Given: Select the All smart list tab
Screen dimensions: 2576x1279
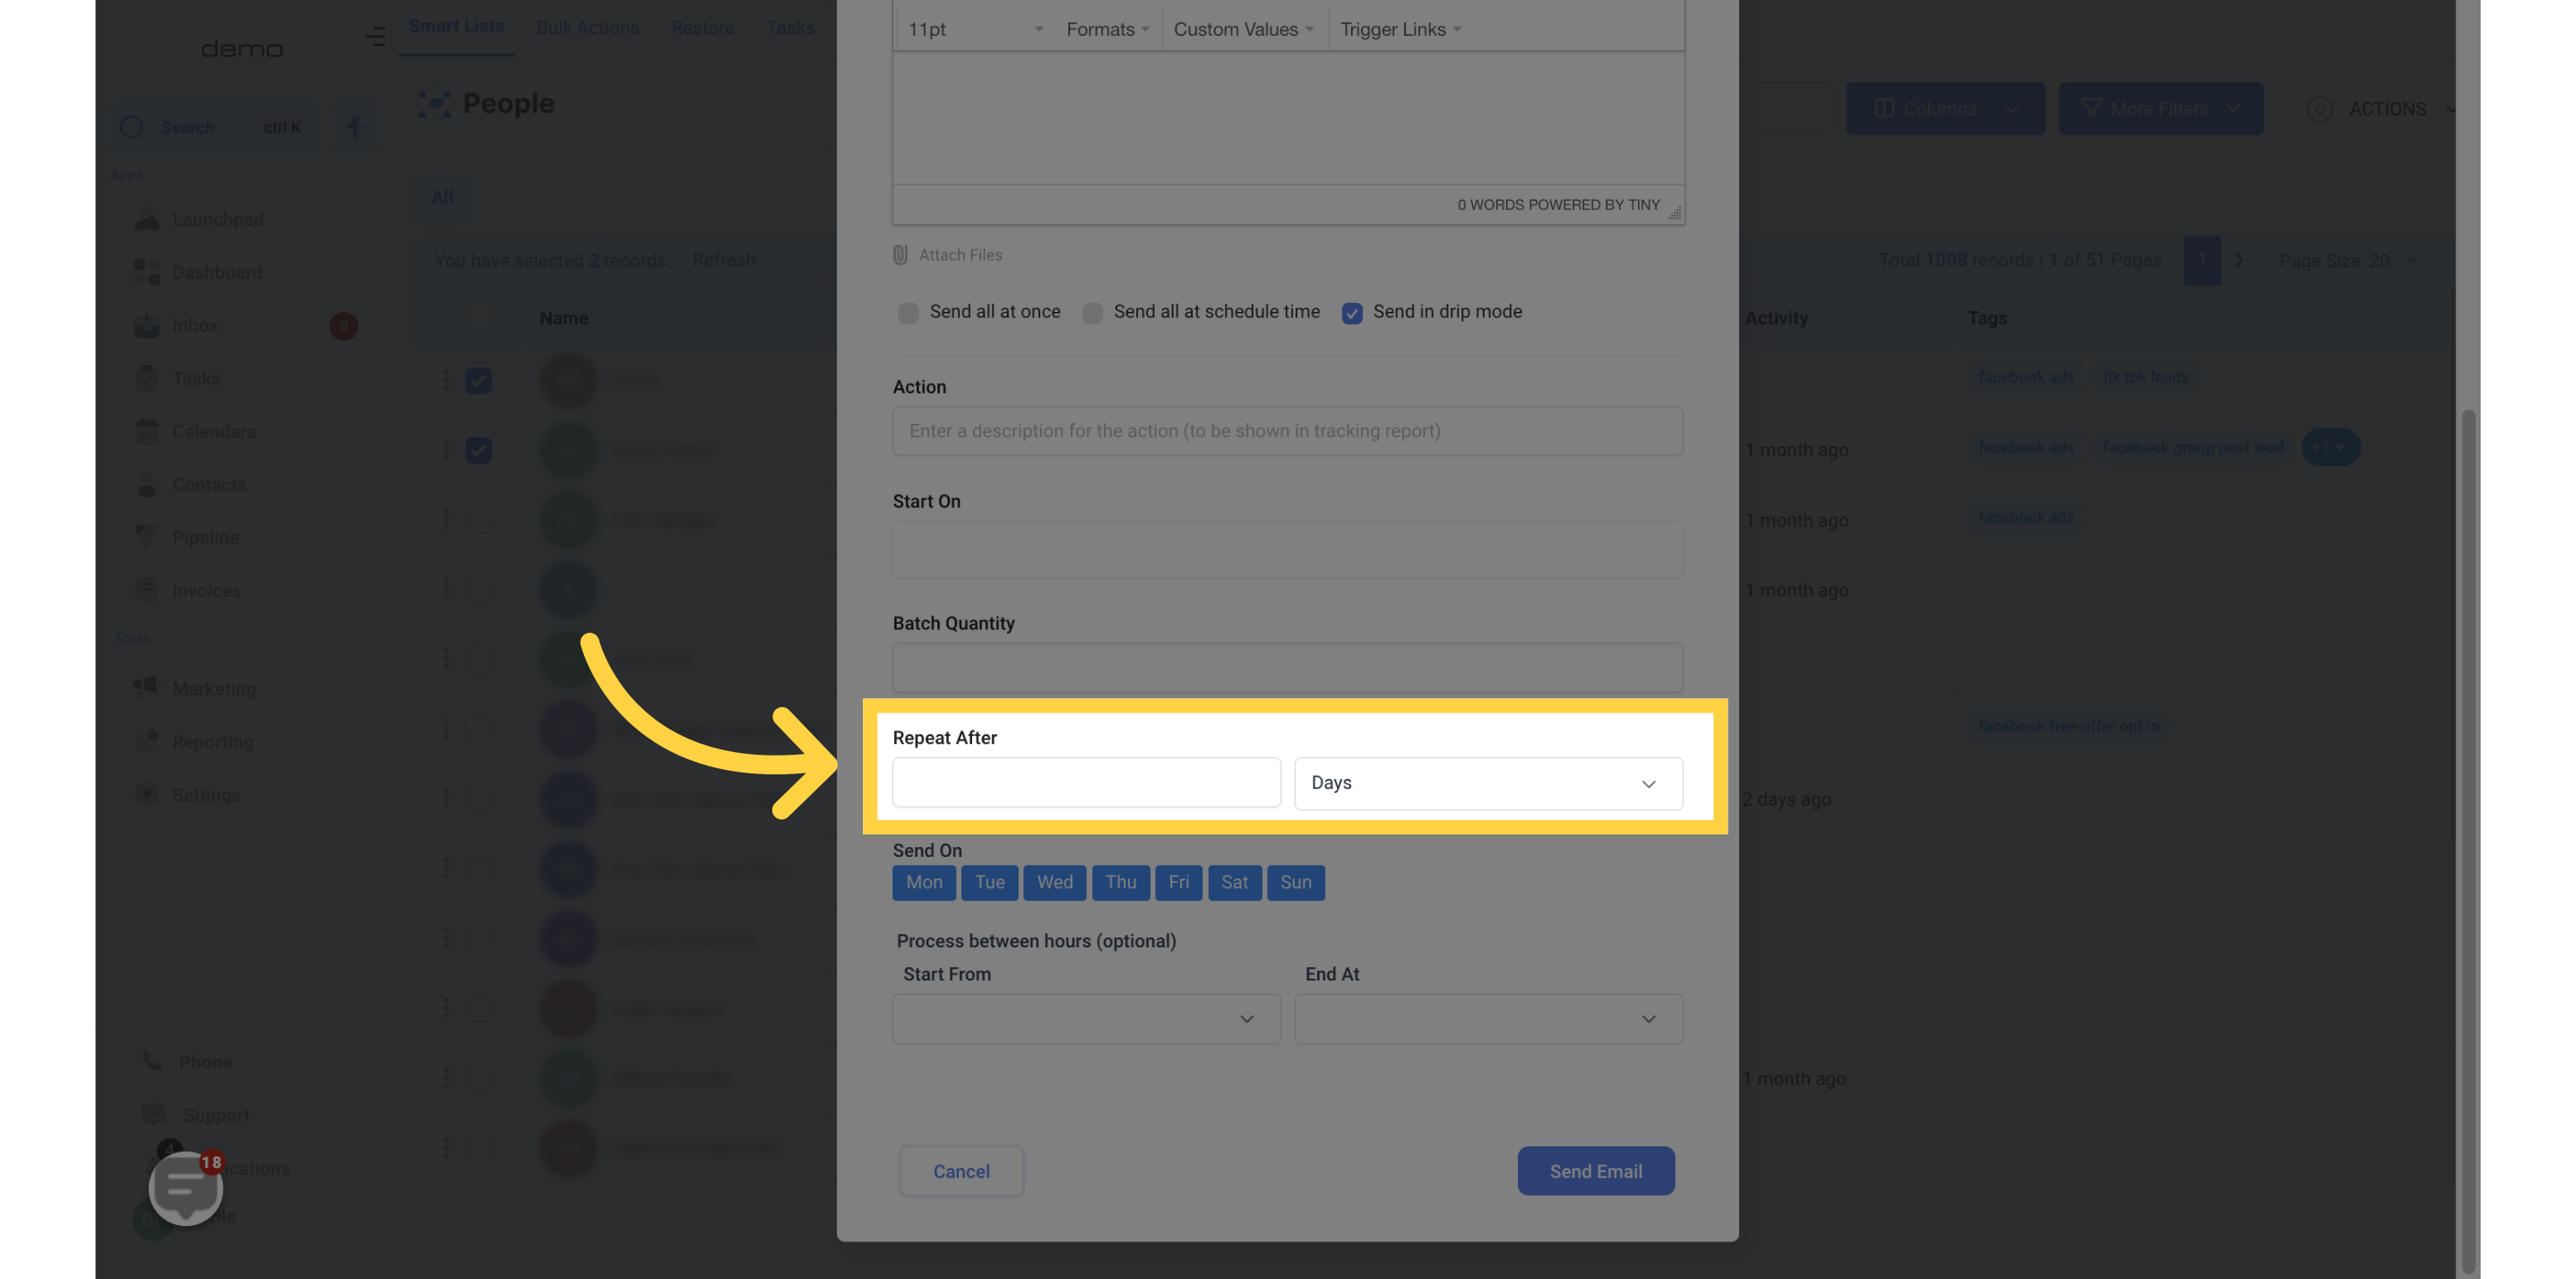Looking at the screenshot, I should click(442, 198).
